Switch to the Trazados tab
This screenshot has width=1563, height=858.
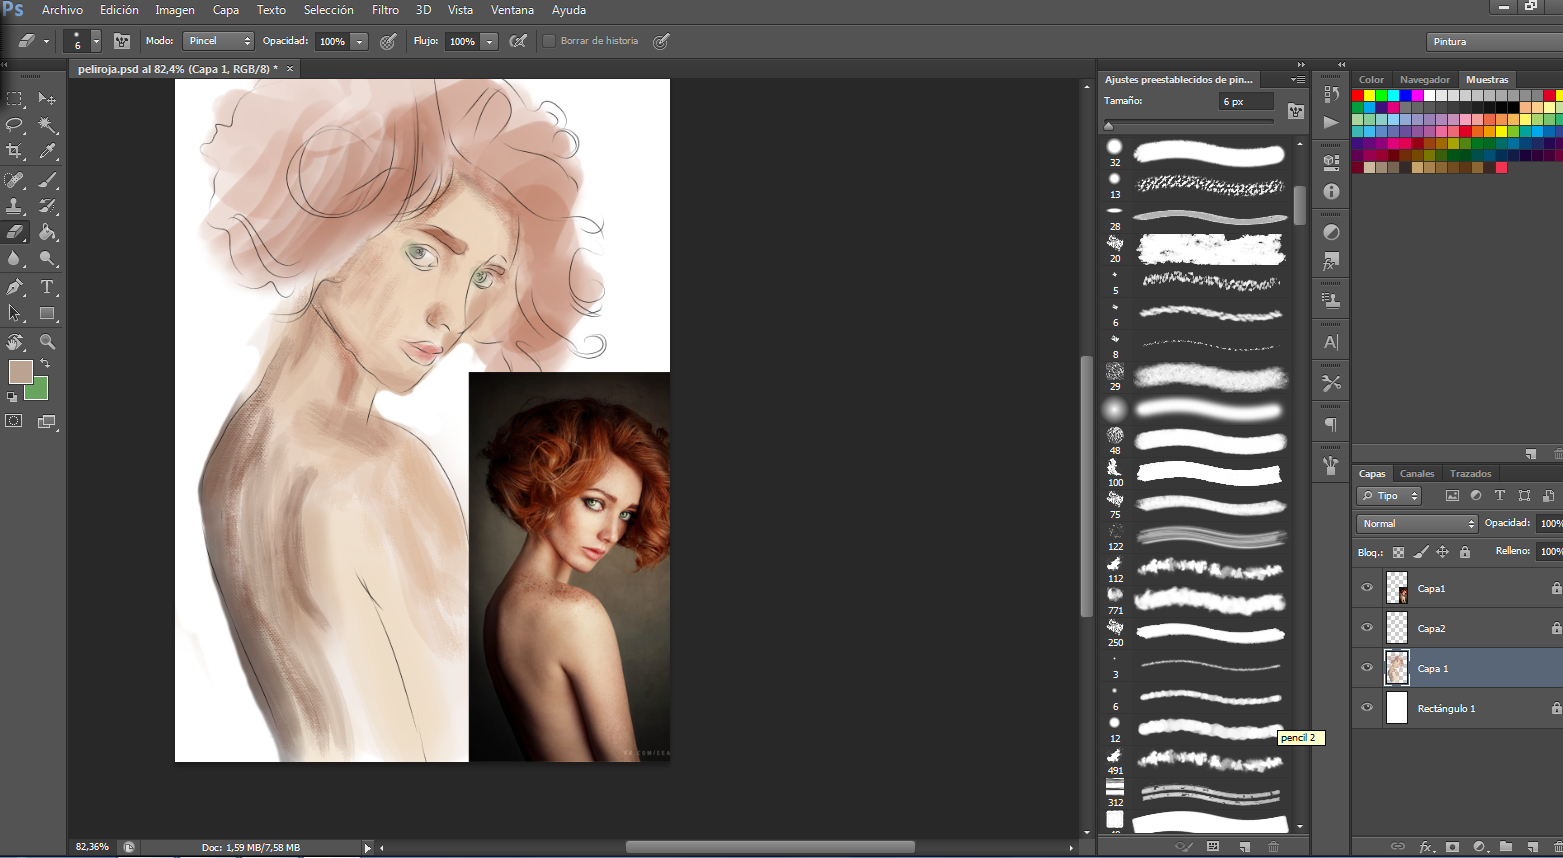pyautogui.click(x=1470, y=474)
